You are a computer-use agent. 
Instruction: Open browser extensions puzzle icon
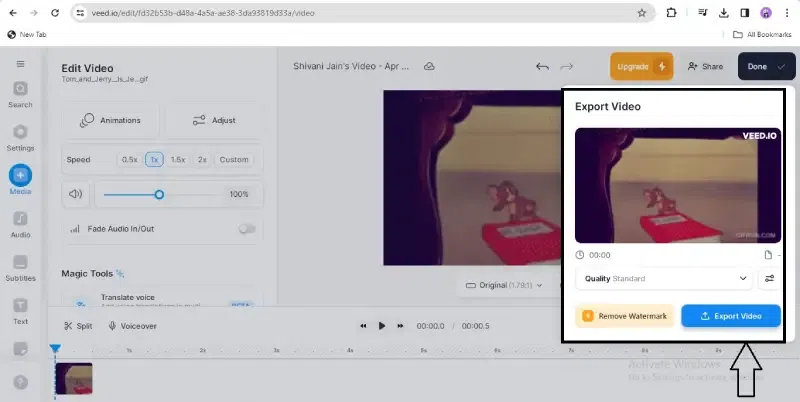[x=671, y=13]
